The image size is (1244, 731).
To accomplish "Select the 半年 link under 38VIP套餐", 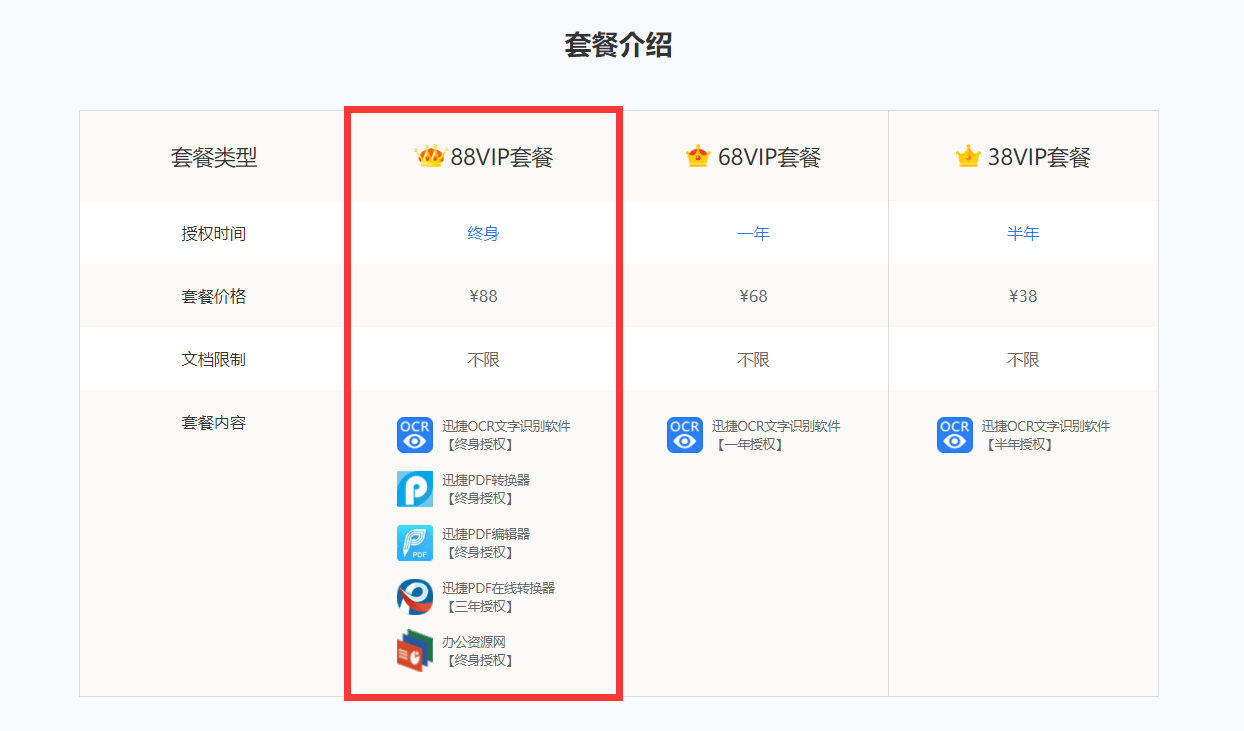I will pyautogui.click(x=1024, y=233).
